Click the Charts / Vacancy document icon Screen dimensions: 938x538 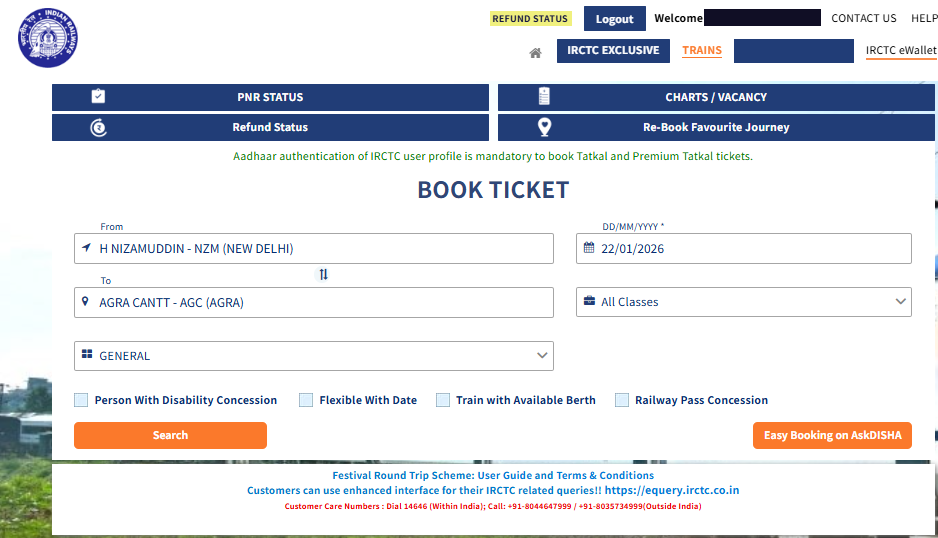(x=544, y=97)
